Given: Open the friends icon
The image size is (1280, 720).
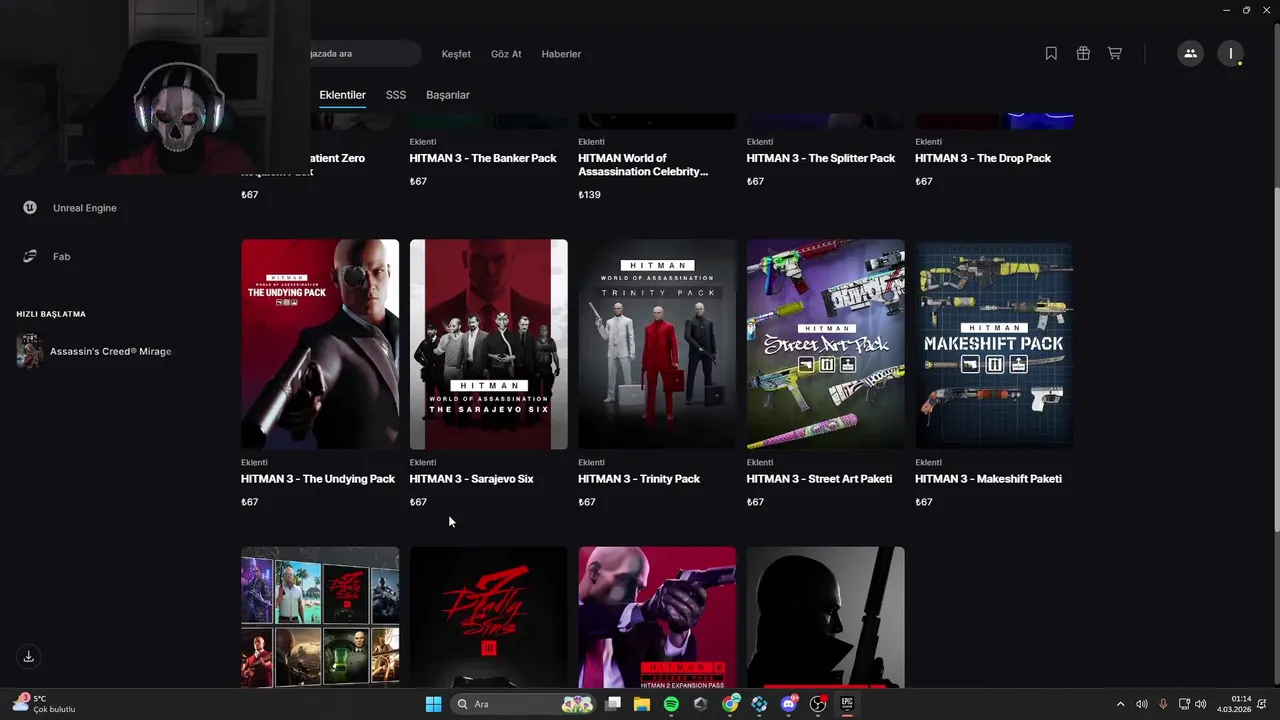Looking at the screenshot, I should [1190, 54].
